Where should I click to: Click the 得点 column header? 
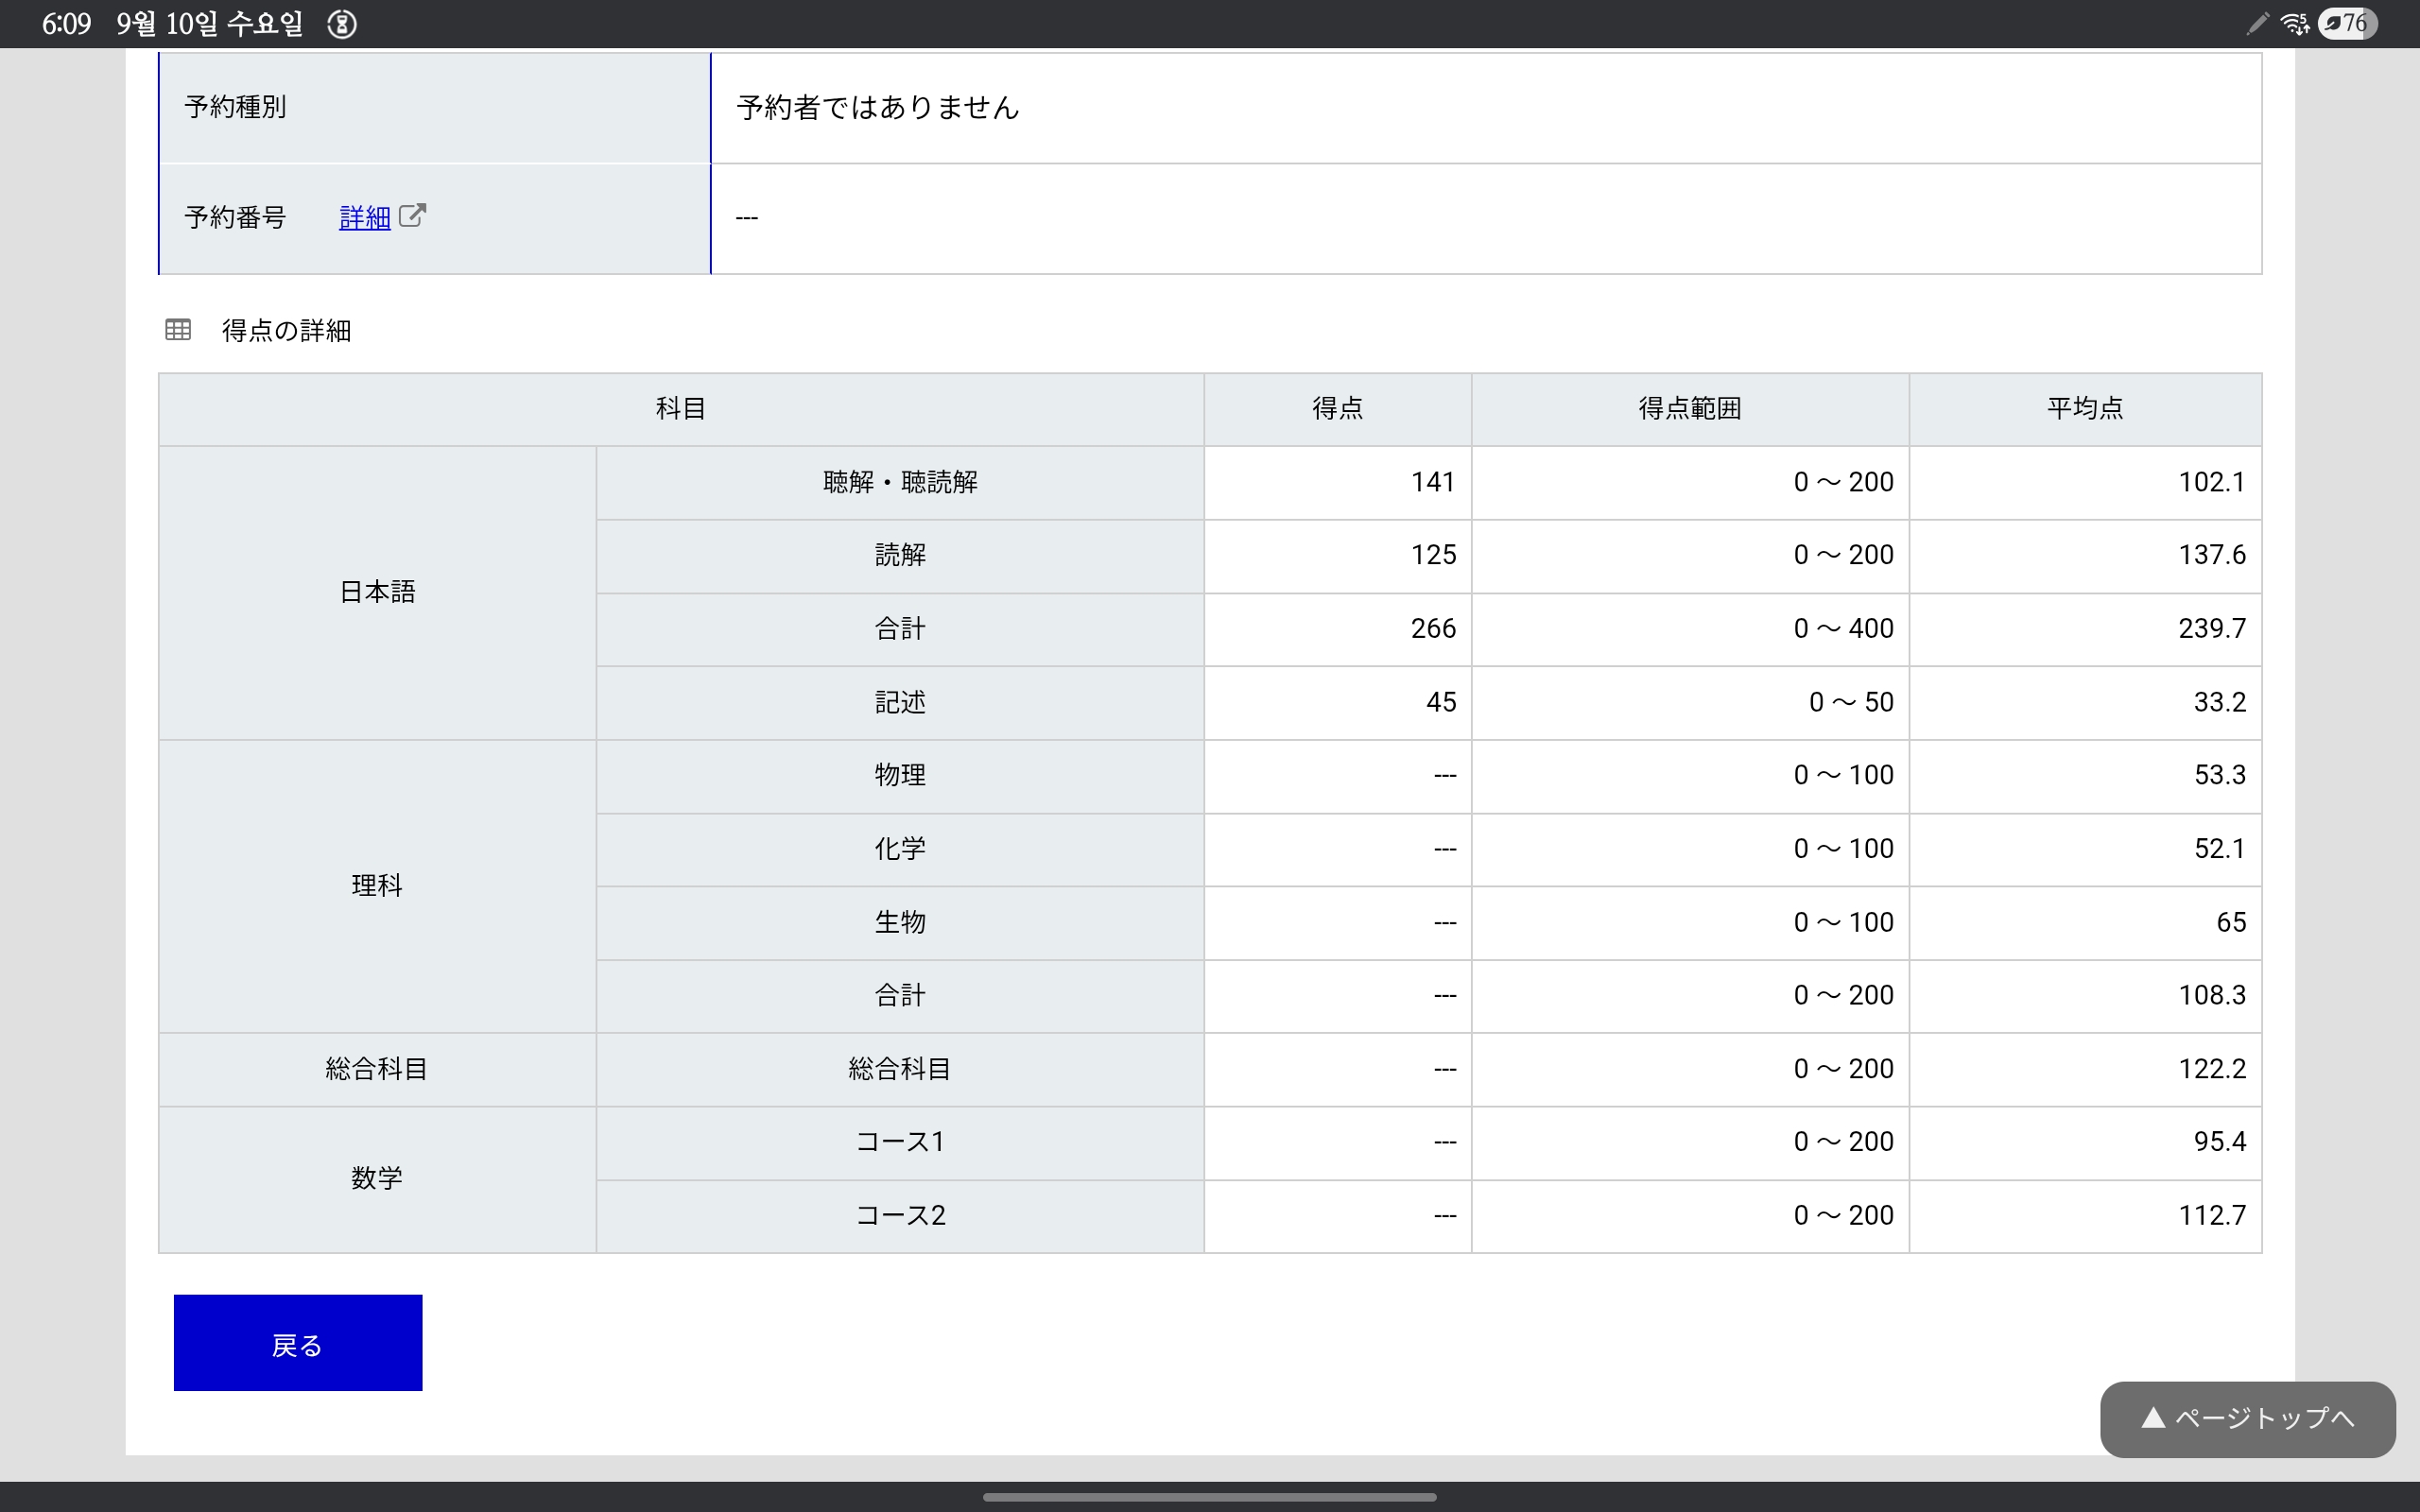[1337, 409]
